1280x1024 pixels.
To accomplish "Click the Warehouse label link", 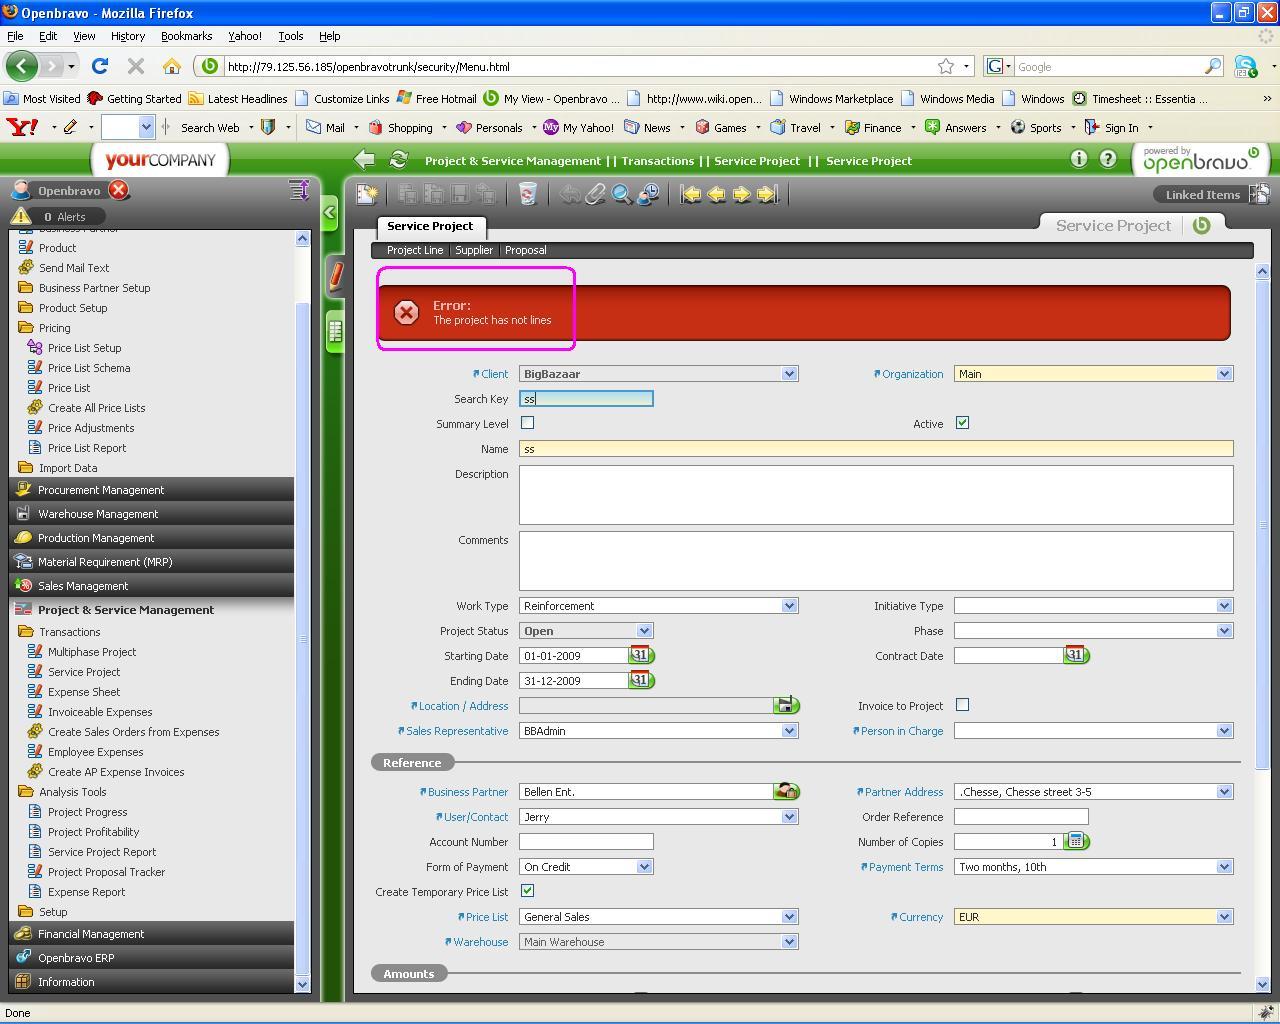I will 480,942.
